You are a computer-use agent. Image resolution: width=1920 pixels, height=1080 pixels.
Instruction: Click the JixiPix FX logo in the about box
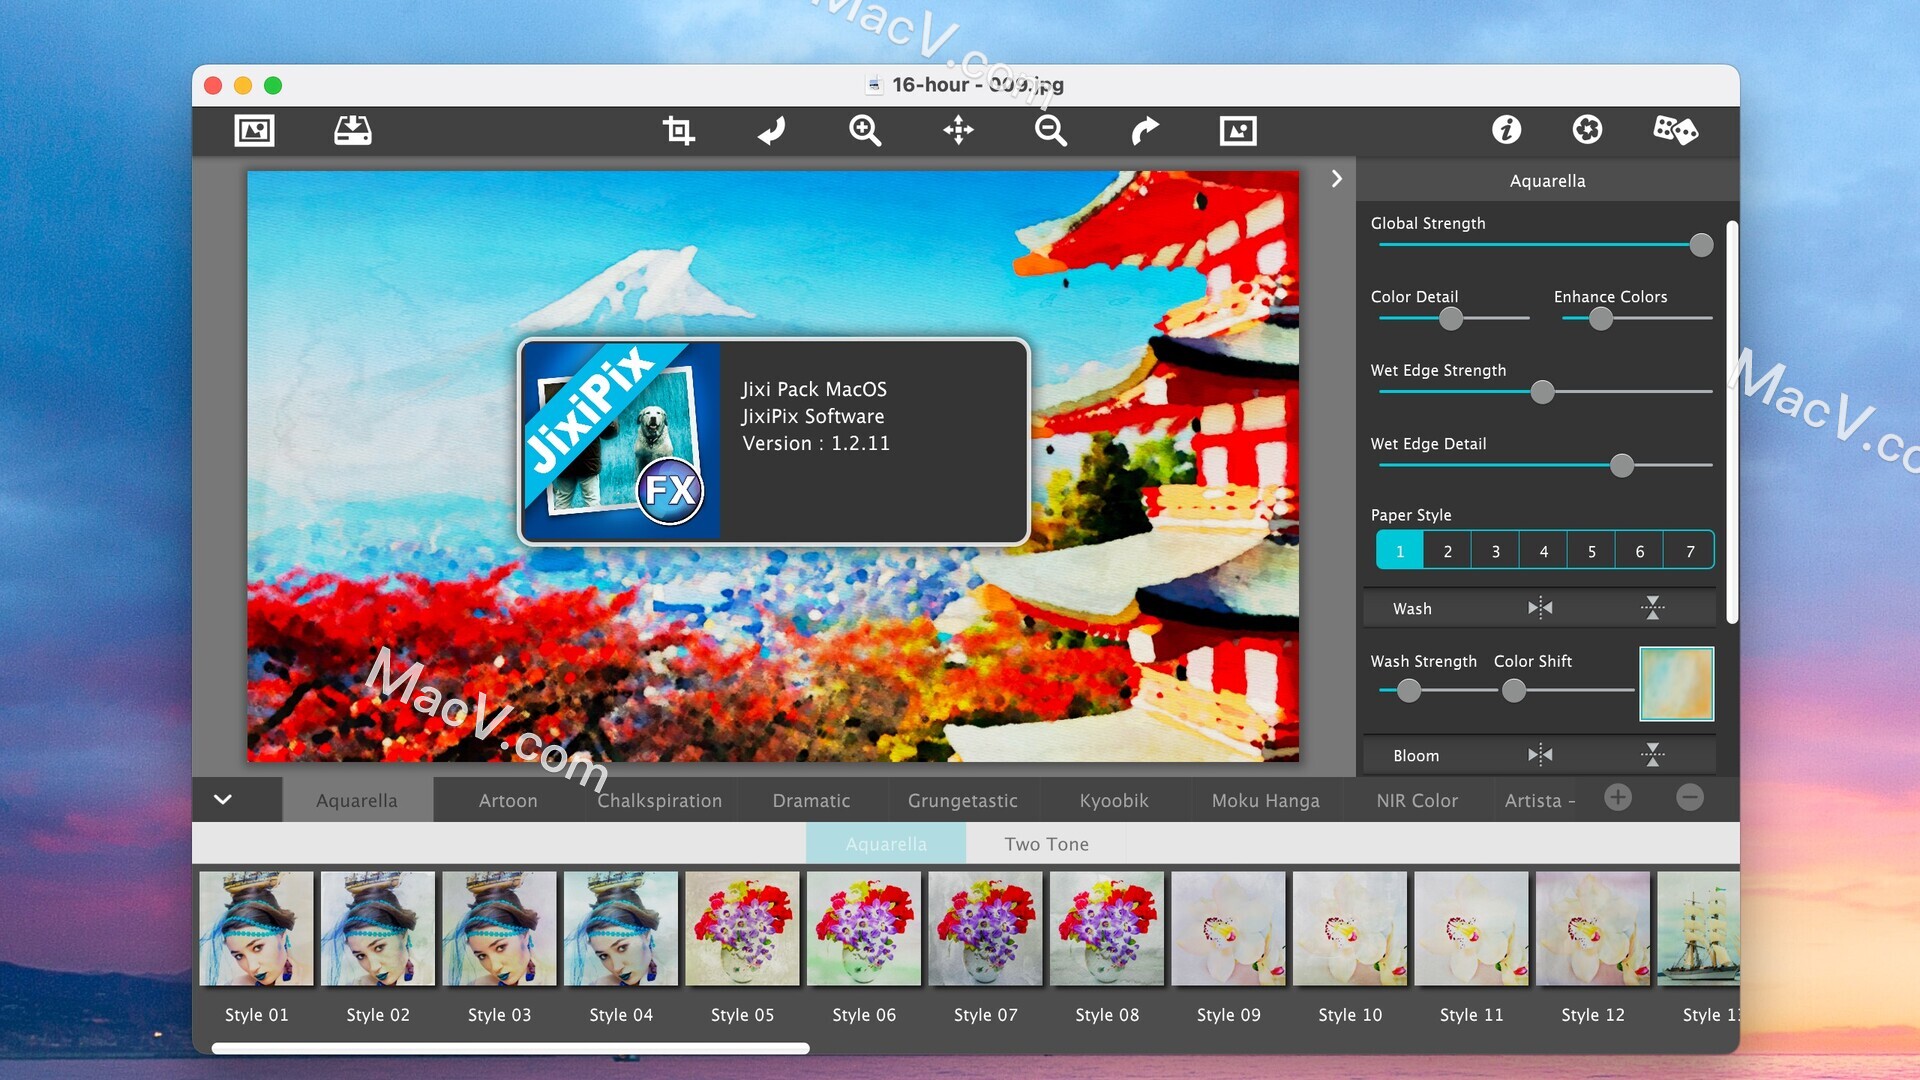(621, 441)
